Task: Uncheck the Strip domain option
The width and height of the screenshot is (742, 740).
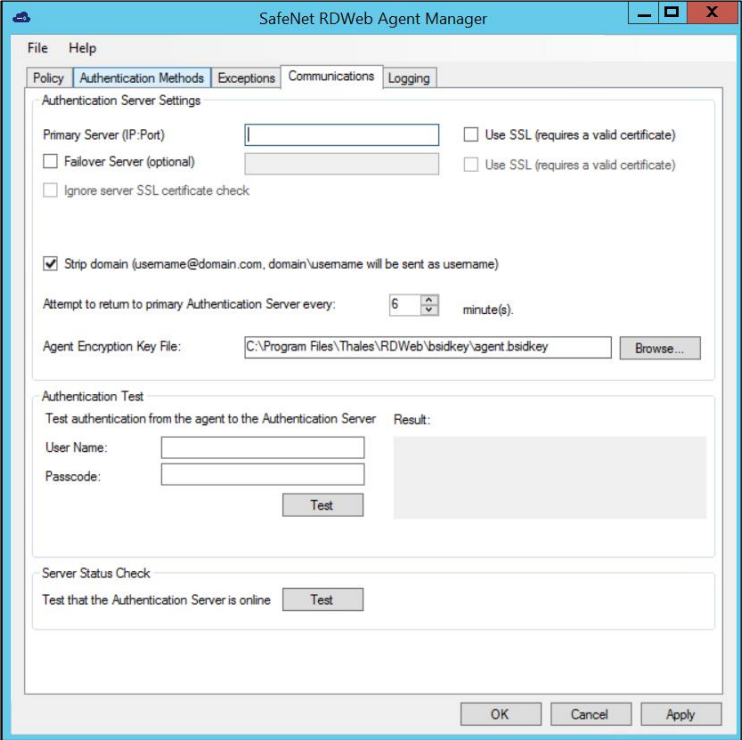Action: [x=50, y=264]
